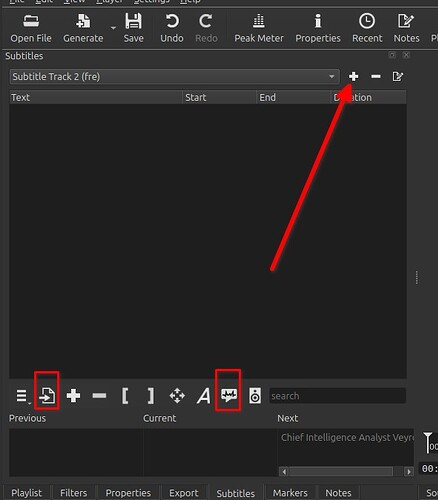Click the Next subtitle horizontal scrollbar
Screen dimensions: 438x500
(x=345, y=471)
